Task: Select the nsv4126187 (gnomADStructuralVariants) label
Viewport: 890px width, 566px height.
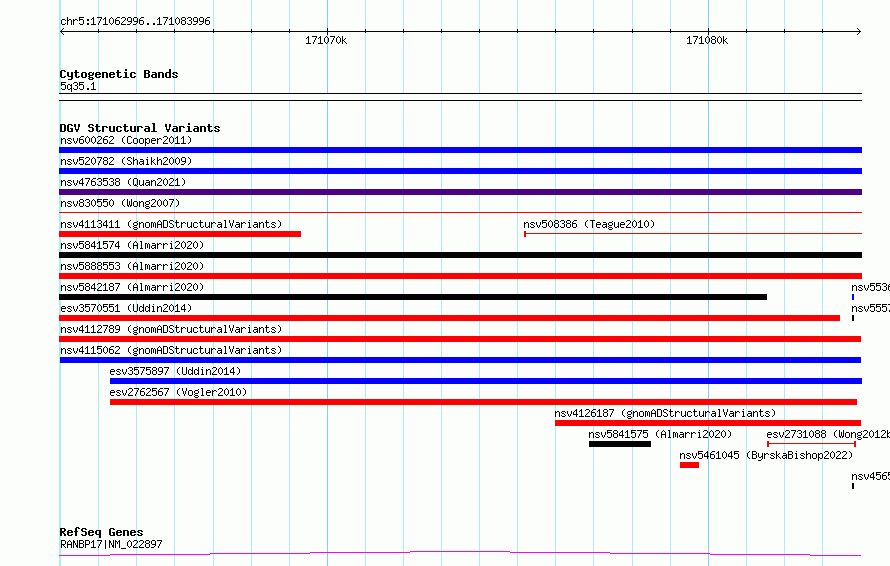Action: [665, 413]
